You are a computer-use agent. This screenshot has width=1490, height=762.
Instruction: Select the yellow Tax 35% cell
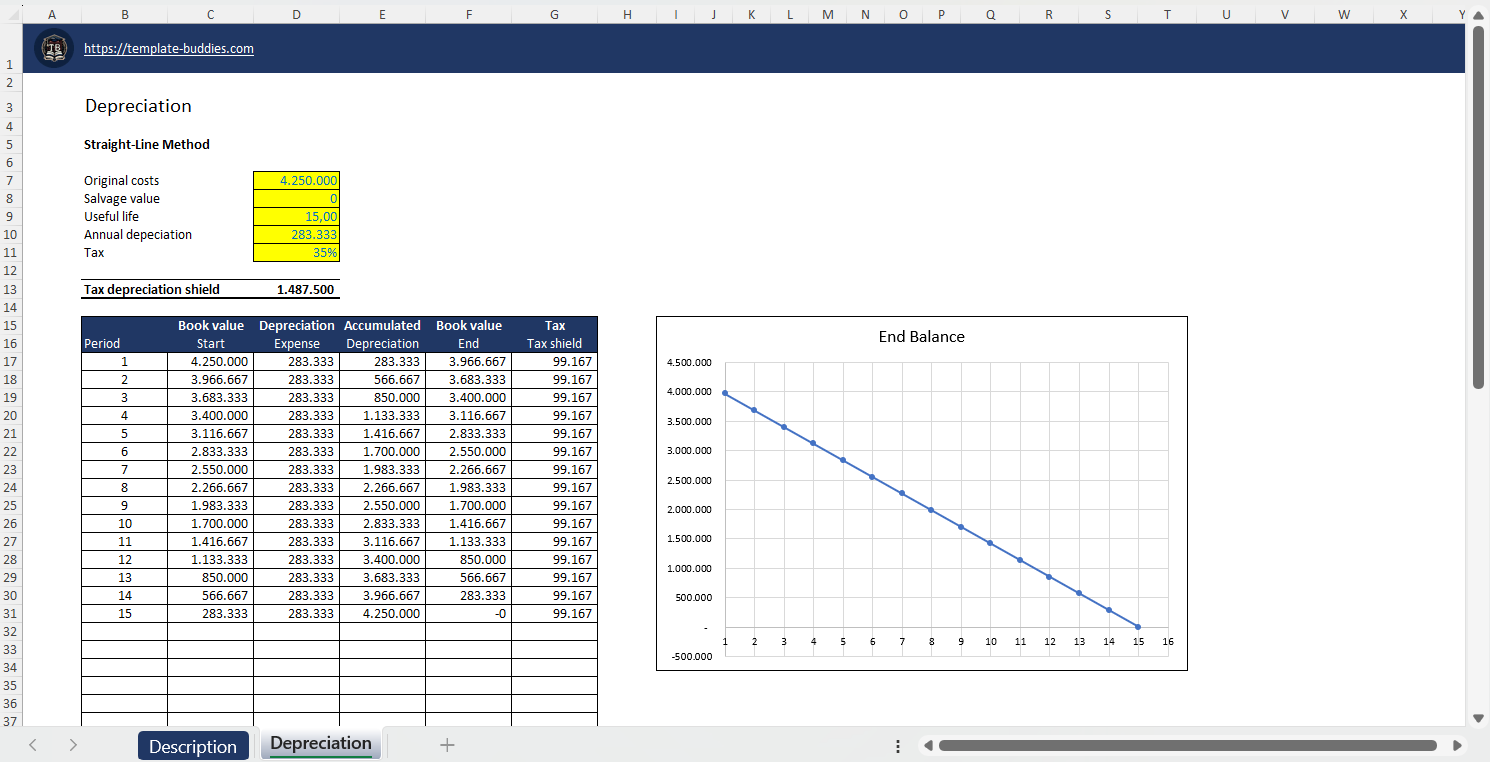[296, 252]
